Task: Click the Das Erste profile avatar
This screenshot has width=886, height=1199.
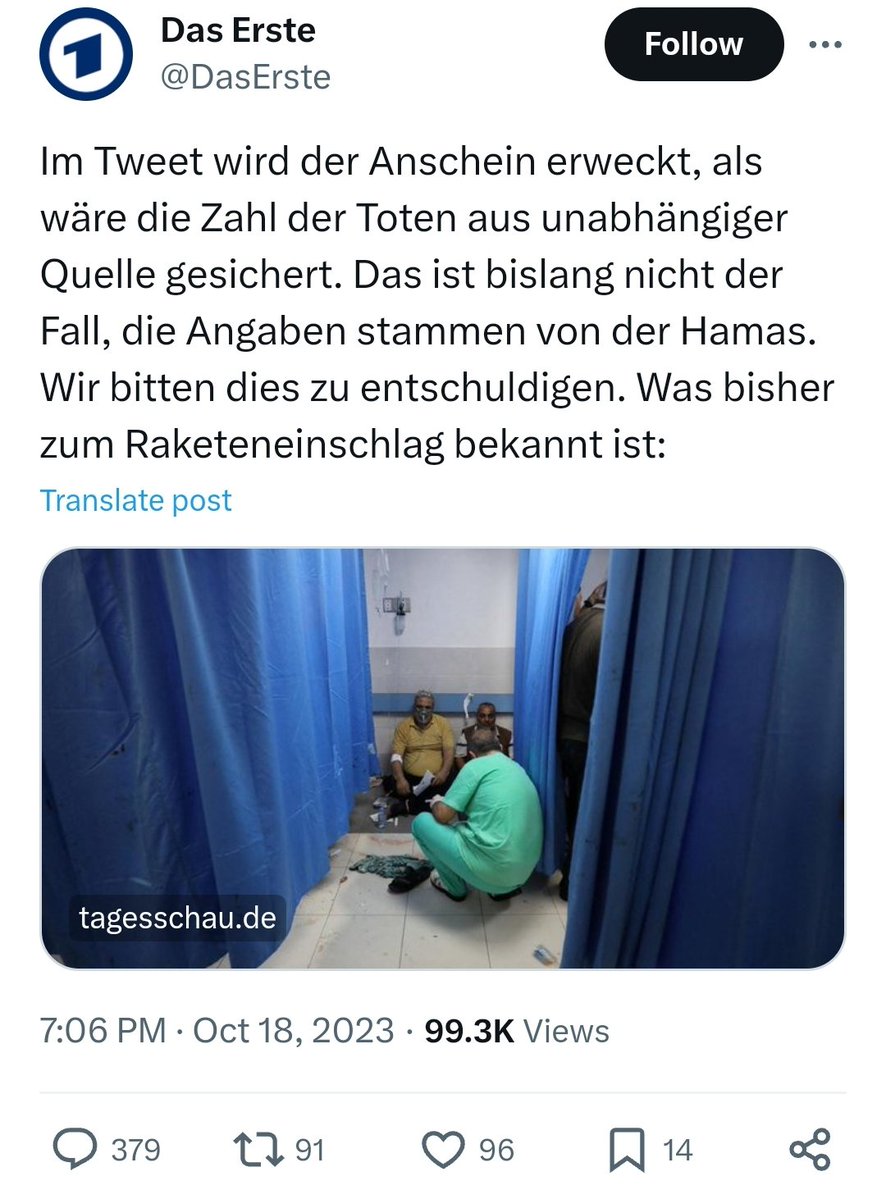Action: point(86,54)
